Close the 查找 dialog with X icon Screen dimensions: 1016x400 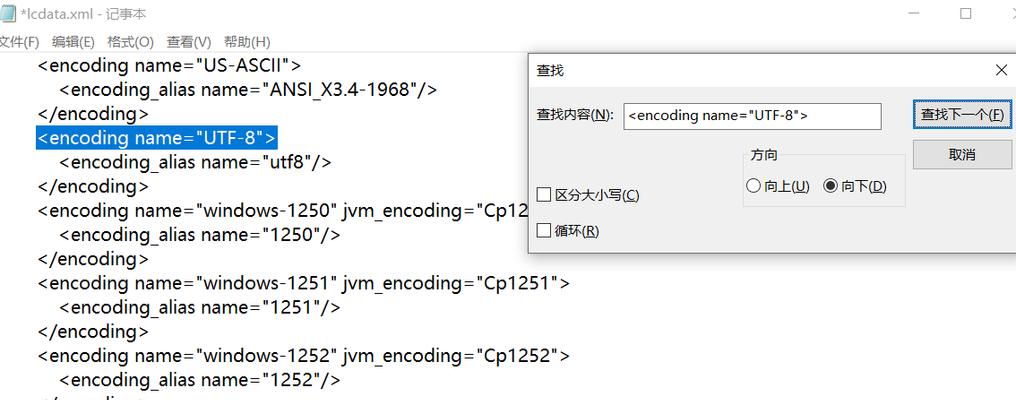pos(1001,70)
